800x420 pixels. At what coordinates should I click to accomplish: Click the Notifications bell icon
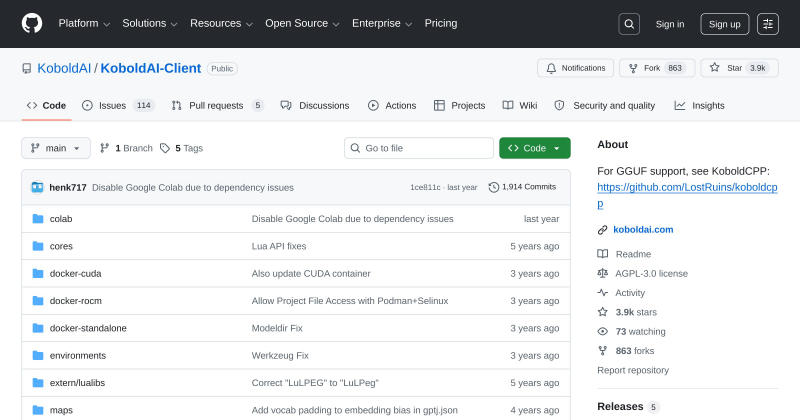551,68
